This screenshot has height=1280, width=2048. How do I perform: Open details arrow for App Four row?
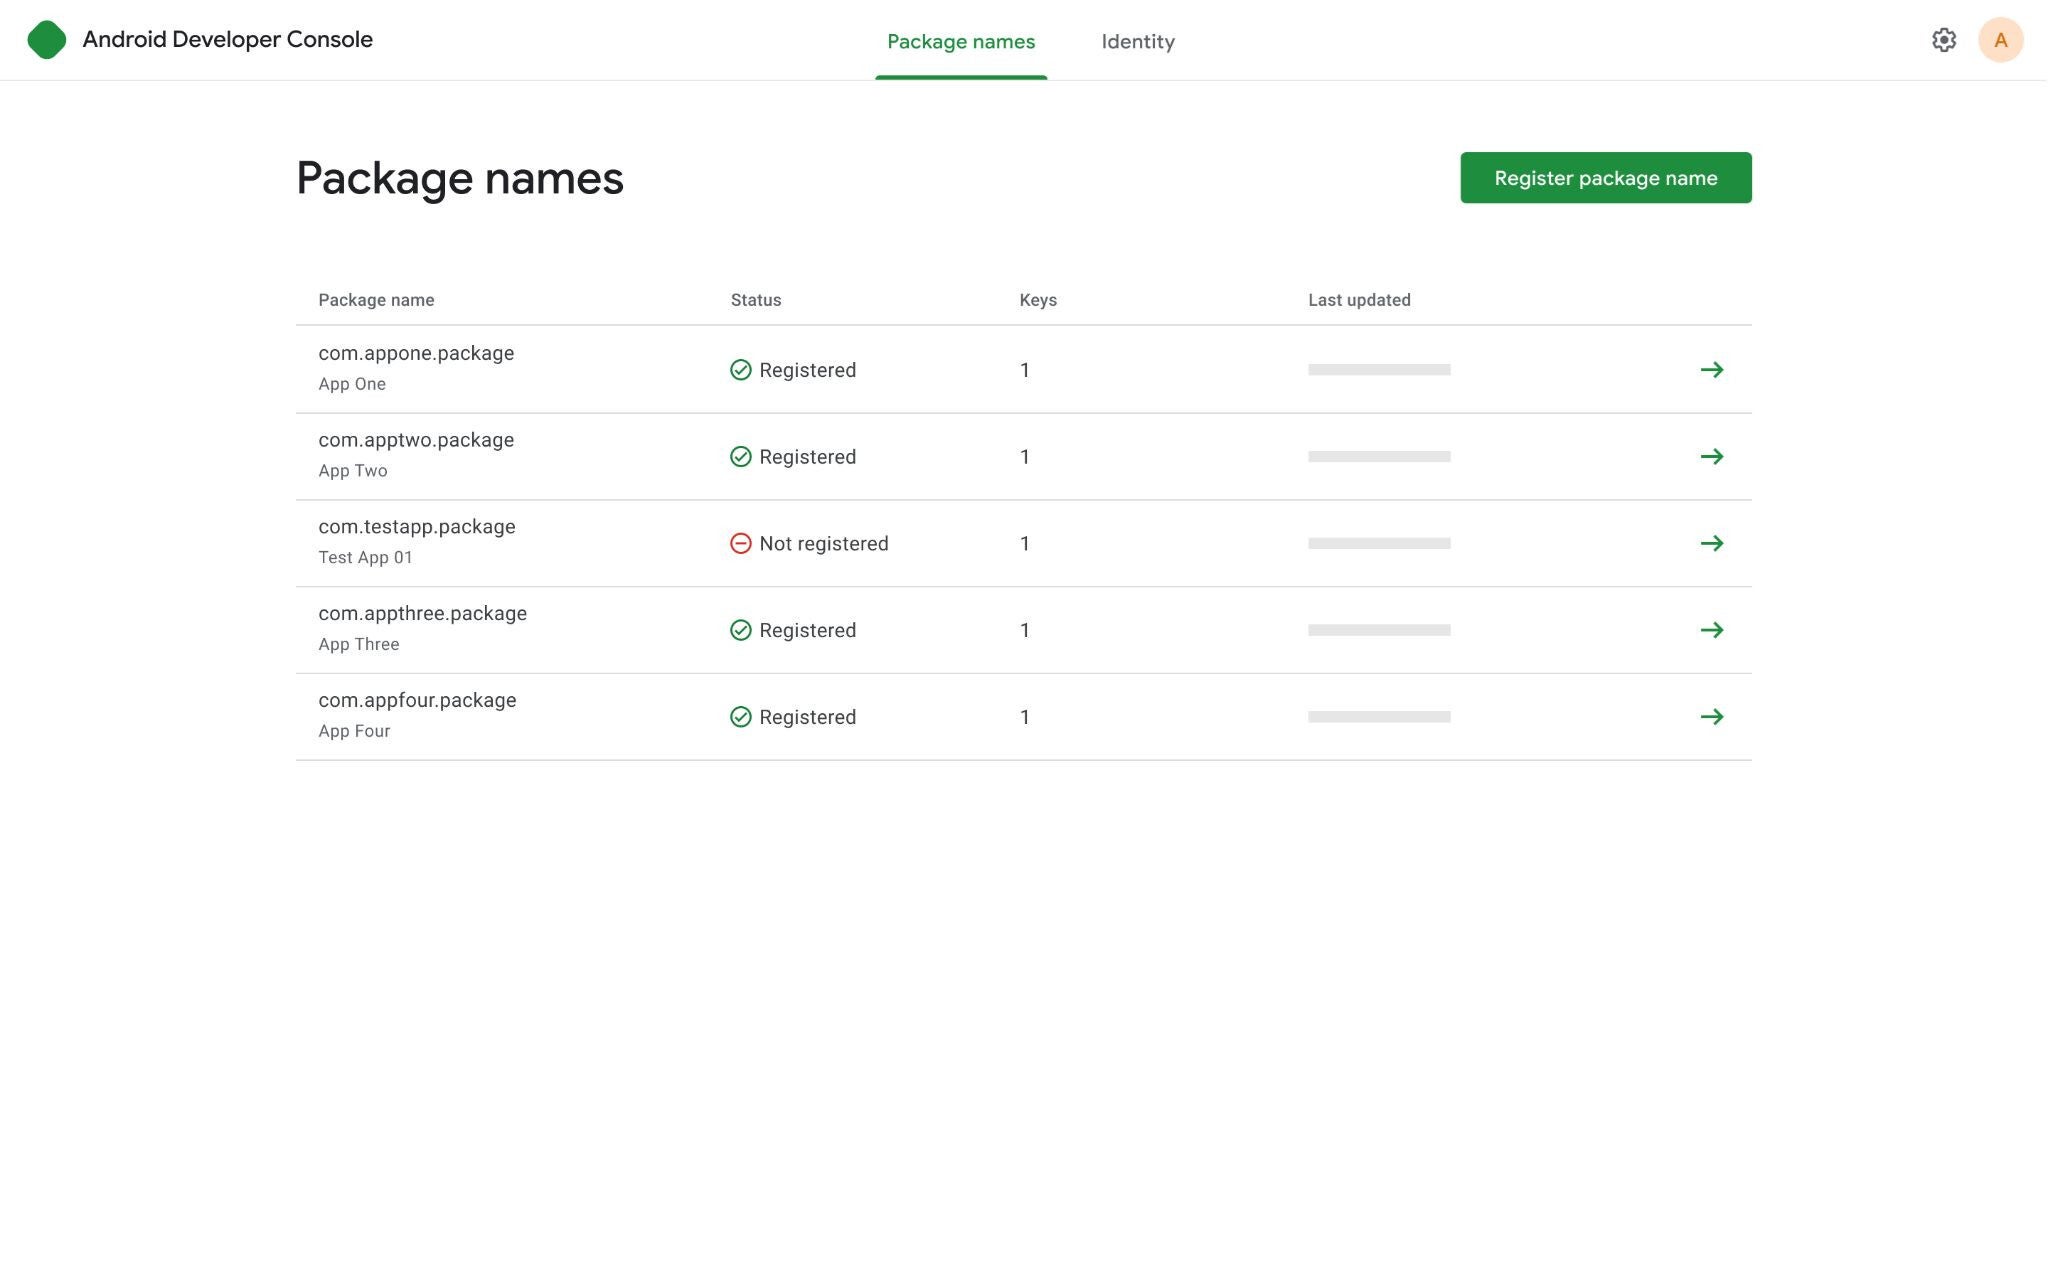[1712, 716]
